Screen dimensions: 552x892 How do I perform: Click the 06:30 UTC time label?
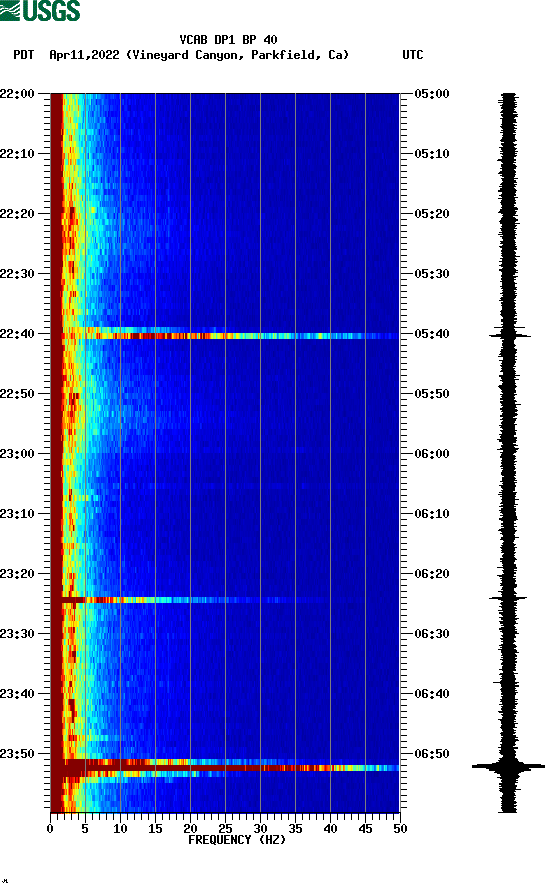coord(432,634)
